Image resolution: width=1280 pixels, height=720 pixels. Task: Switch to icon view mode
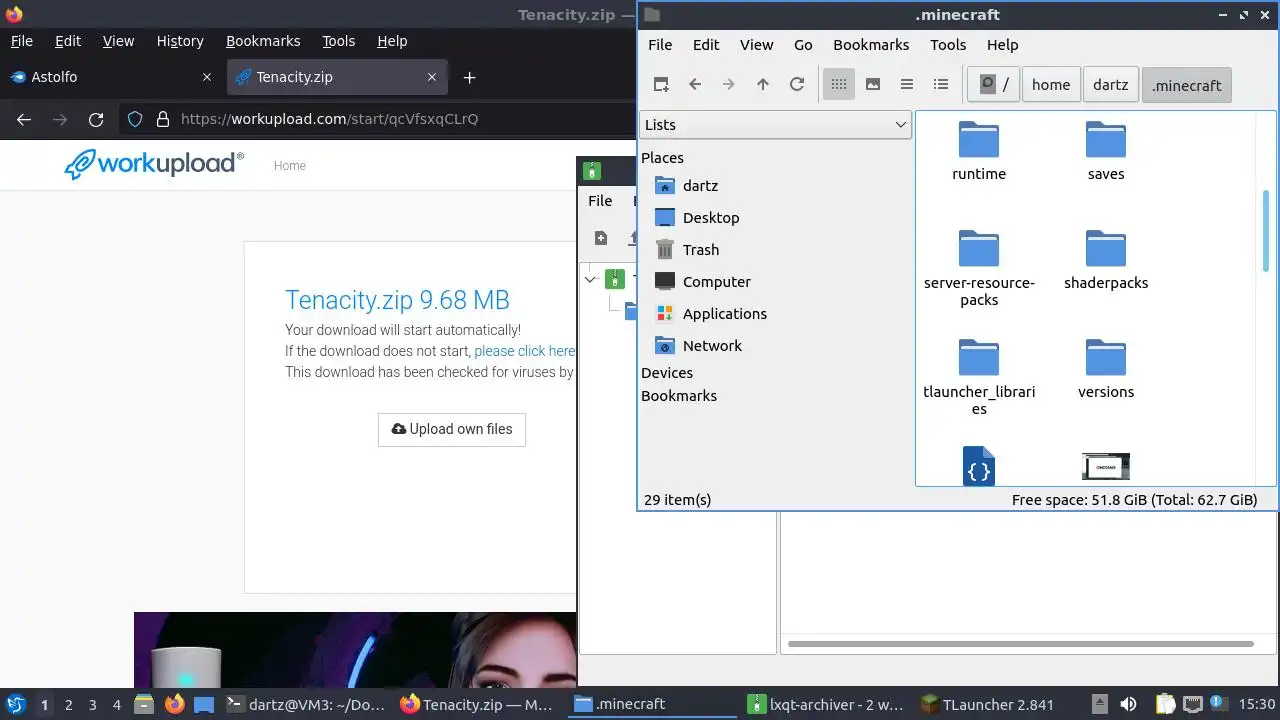[839, 85]
